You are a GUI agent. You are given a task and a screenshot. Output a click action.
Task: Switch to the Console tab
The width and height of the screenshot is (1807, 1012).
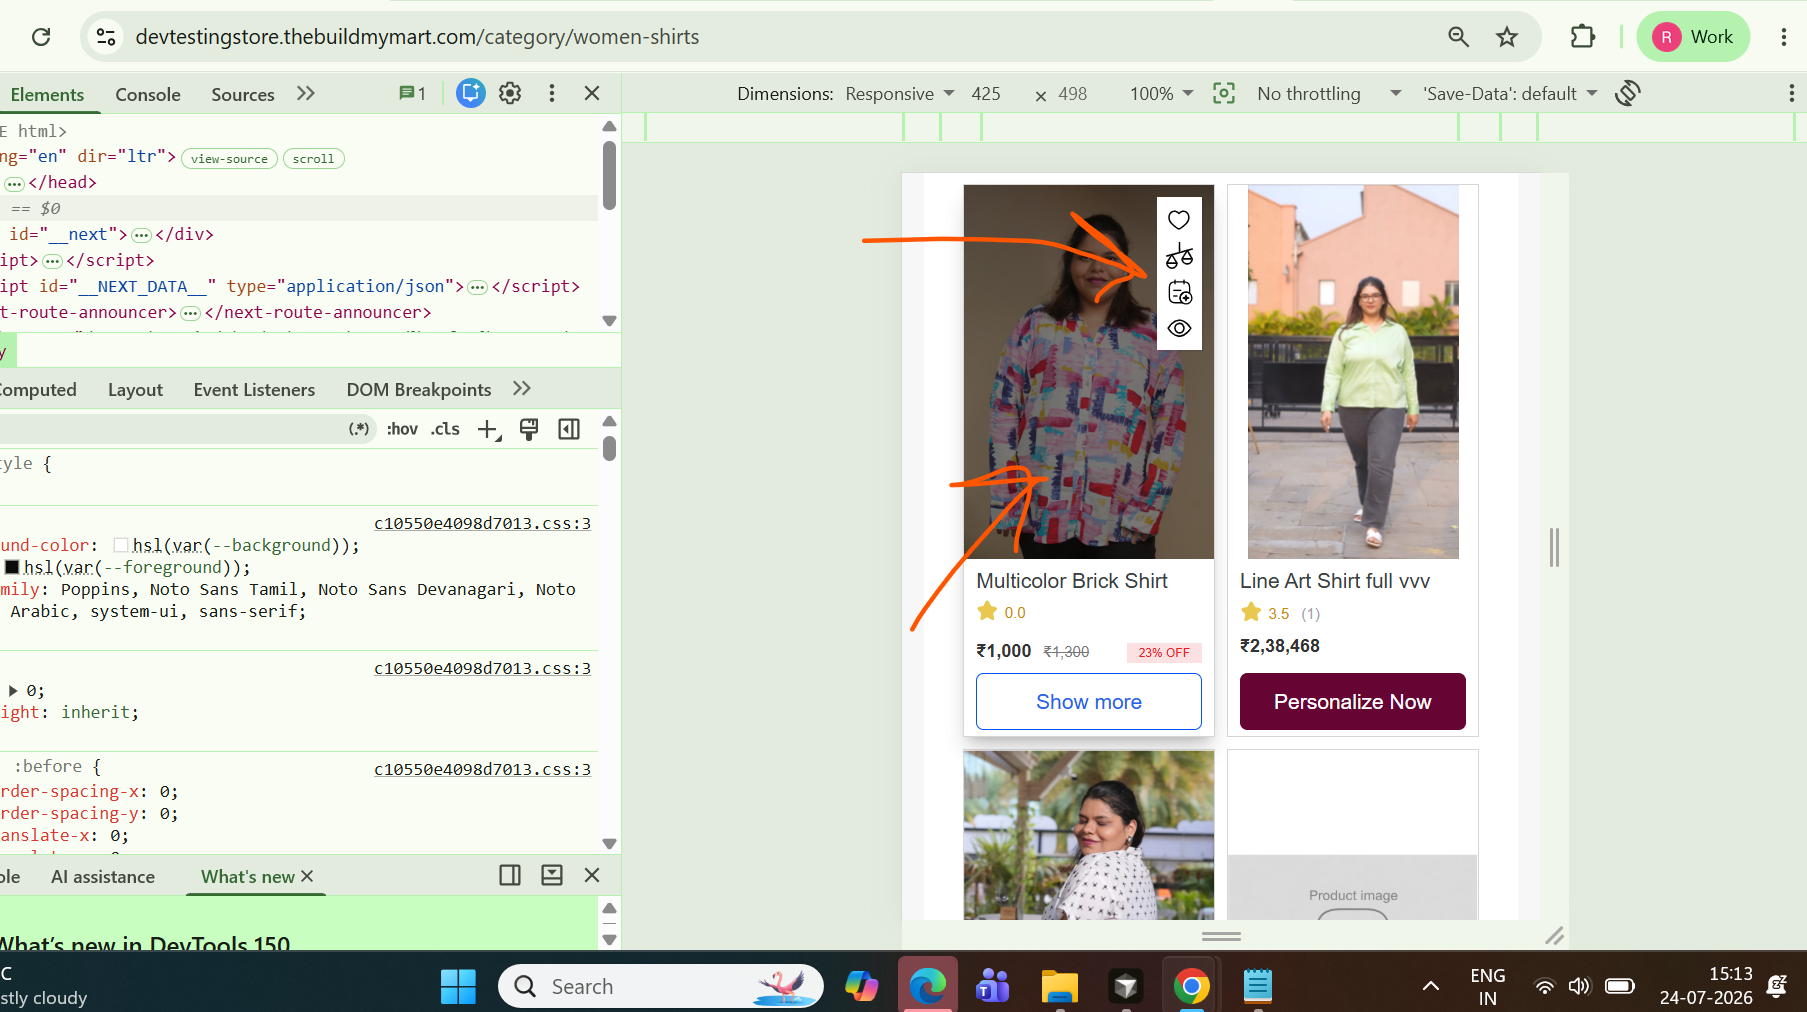coord(148,94)
